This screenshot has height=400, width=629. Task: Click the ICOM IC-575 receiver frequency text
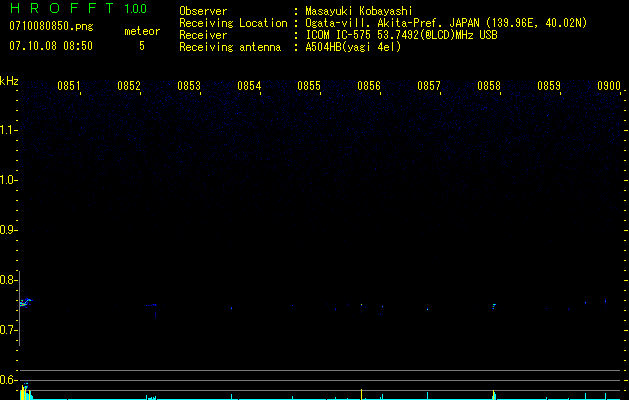401,35
